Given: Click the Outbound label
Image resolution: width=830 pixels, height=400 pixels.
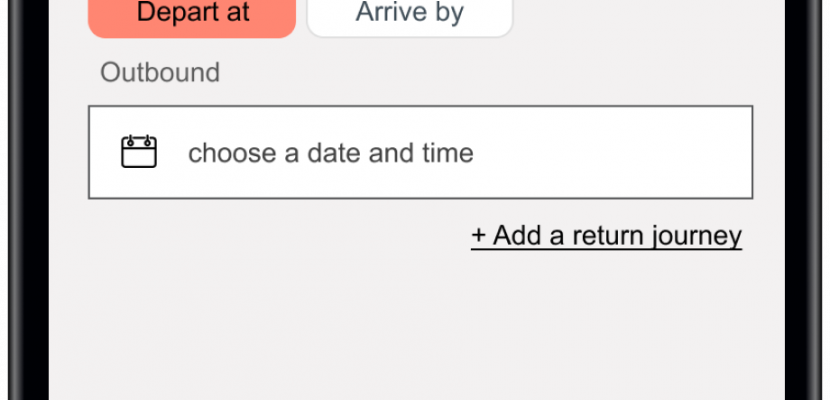Looking at the screenshot, I should pyautogui.click(x=160, y=72).
